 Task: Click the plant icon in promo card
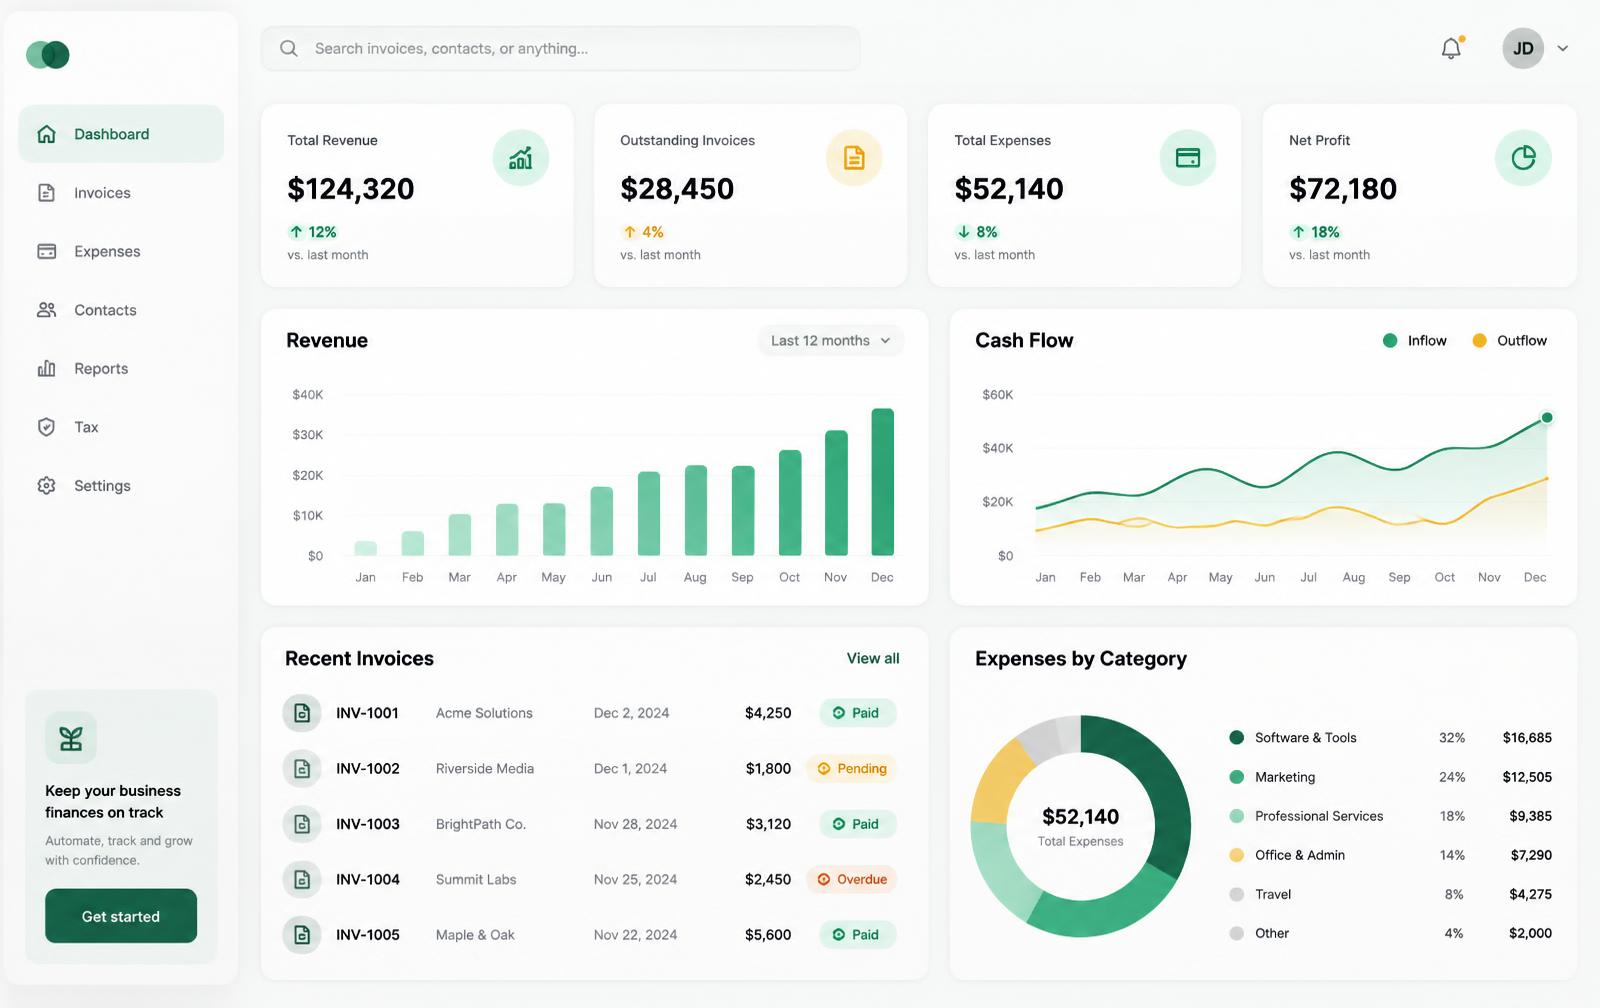[71, 738]
